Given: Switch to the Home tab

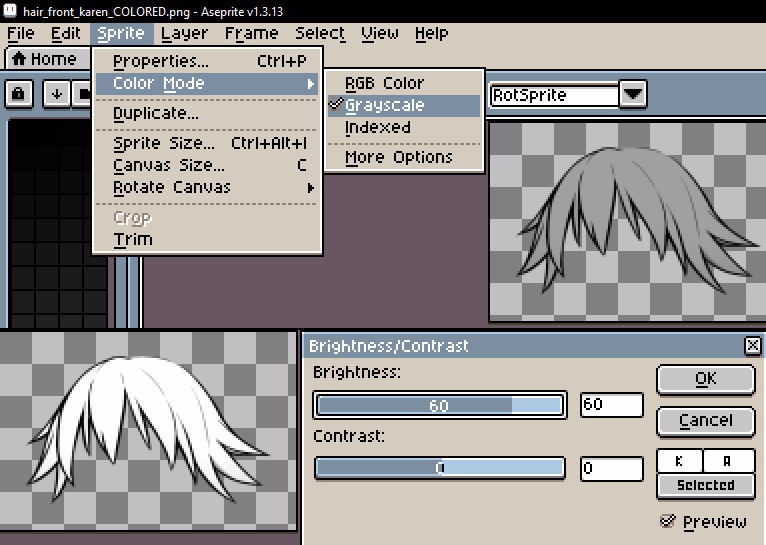Looking at the screenshot, I should coord(44,59).
